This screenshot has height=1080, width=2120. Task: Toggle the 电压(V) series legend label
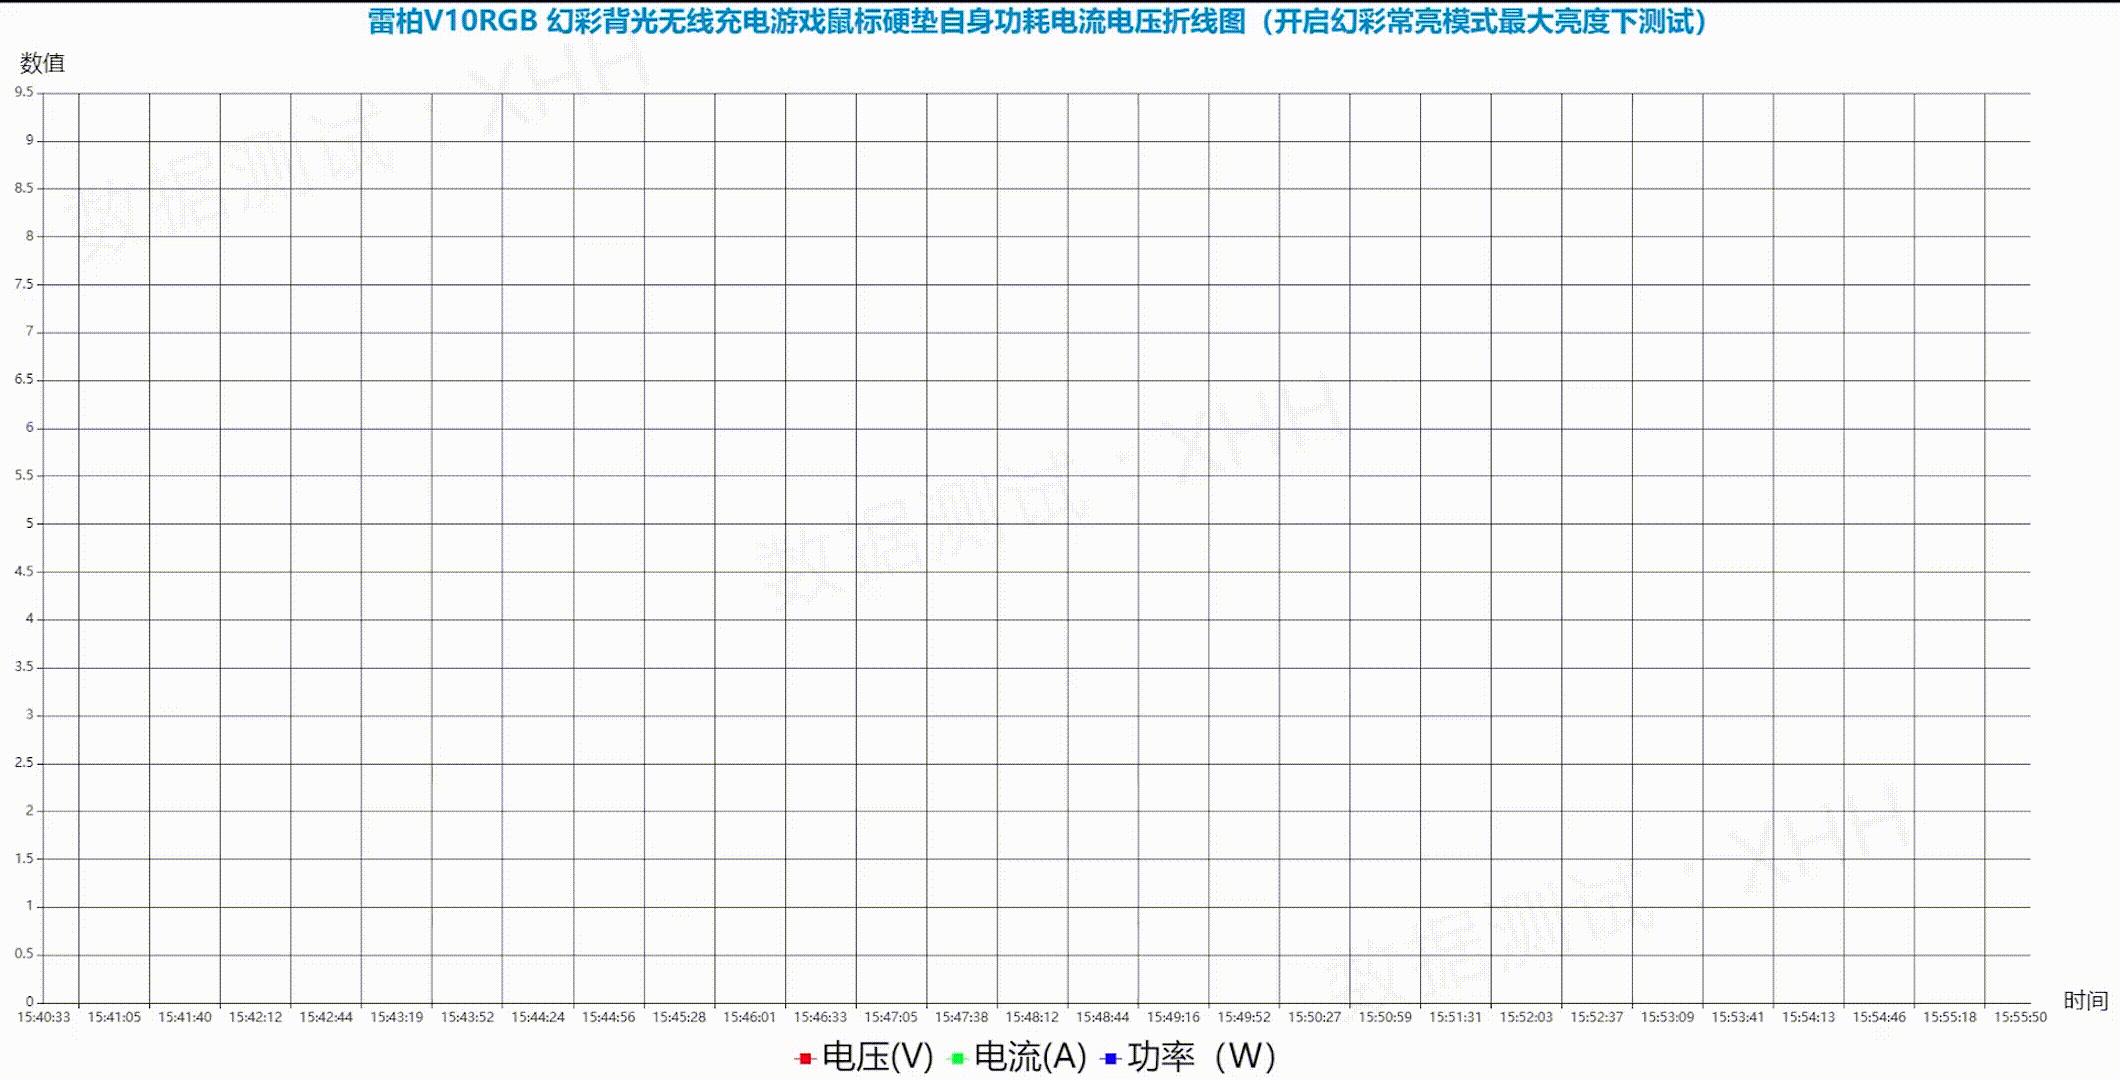877,1057
